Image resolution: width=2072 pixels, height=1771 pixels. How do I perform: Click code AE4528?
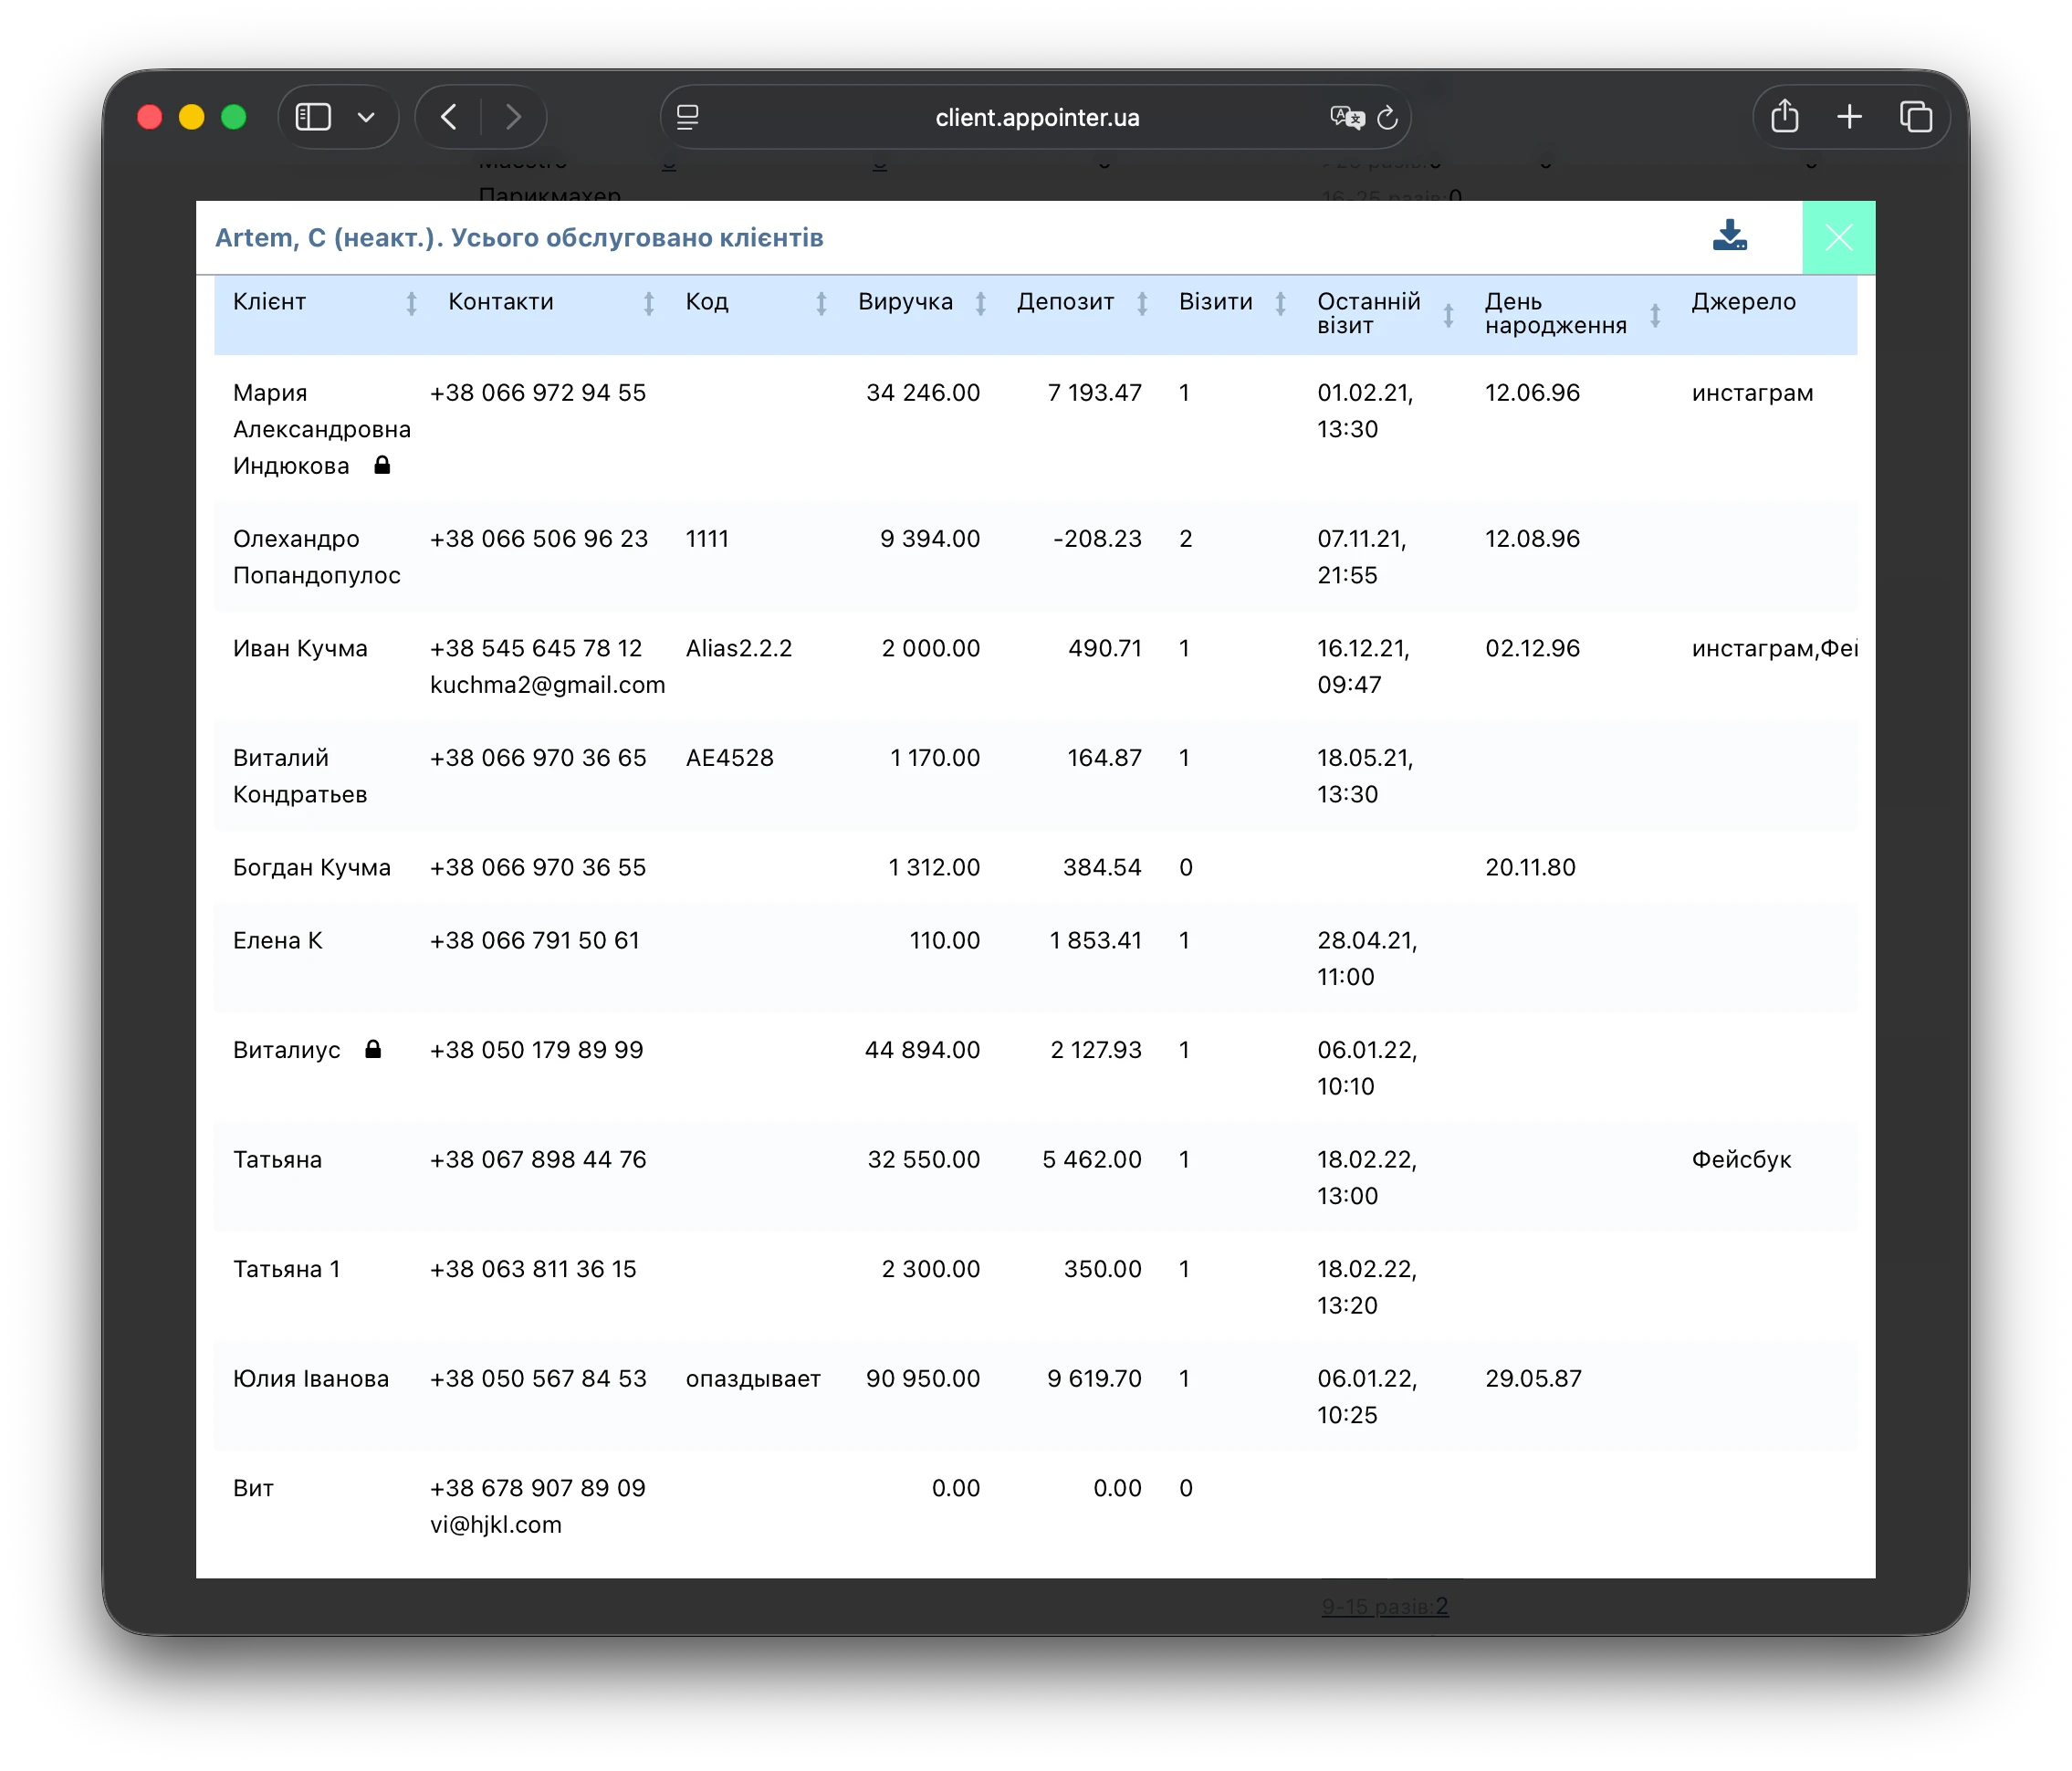729,757
